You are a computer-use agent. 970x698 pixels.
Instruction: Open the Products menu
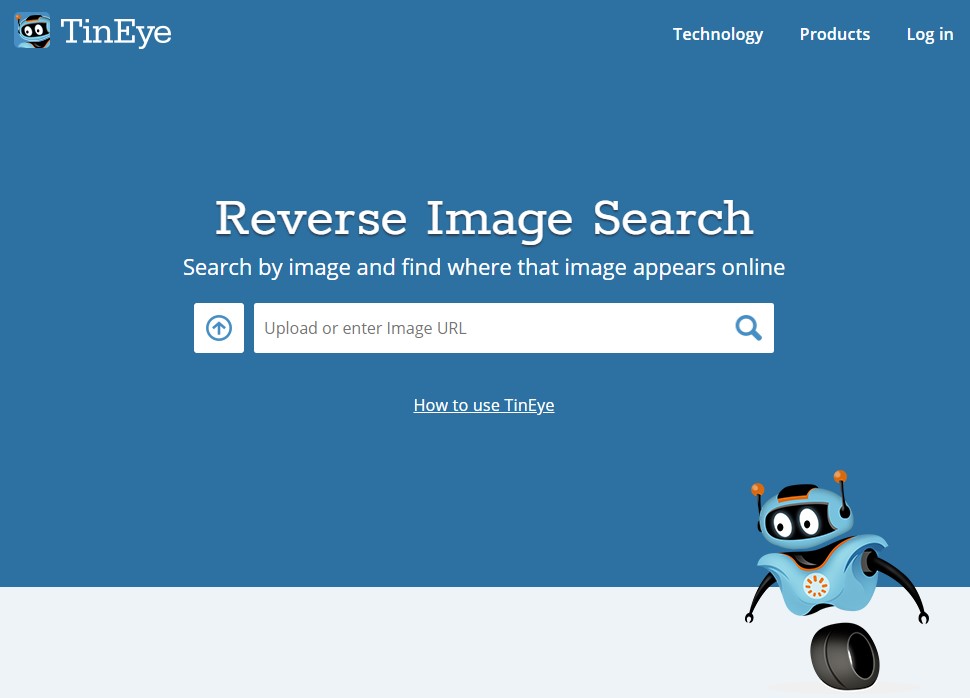coord(835,34)
